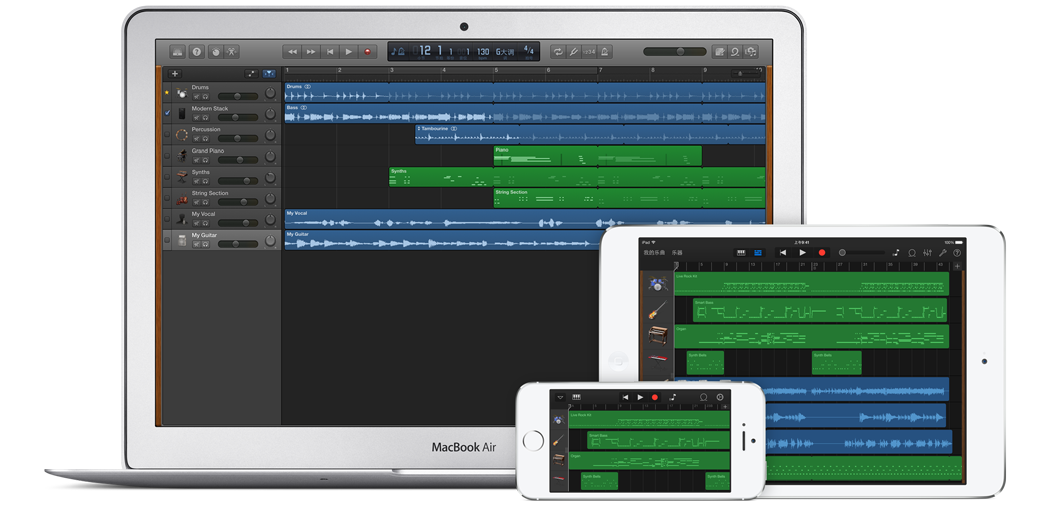The width and height of the screenshot is (1050, 510).
Task: Open the 4/4 time signature in LCD
Action: pos(529,50)
